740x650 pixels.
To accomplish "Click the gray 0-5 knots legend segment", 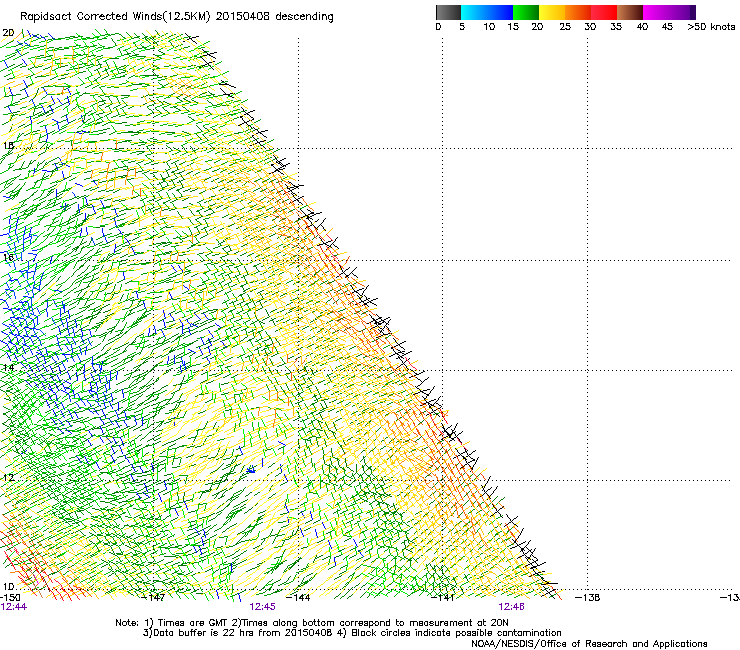I will point(448,12).
